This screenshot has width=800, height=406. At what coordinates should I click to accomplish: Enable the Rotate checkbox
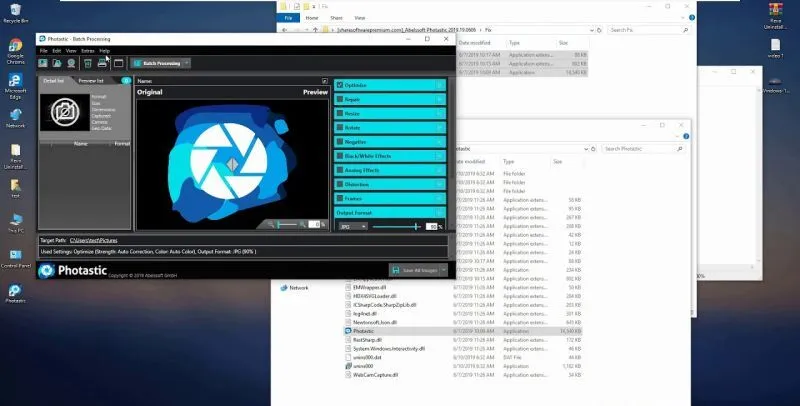340,128
